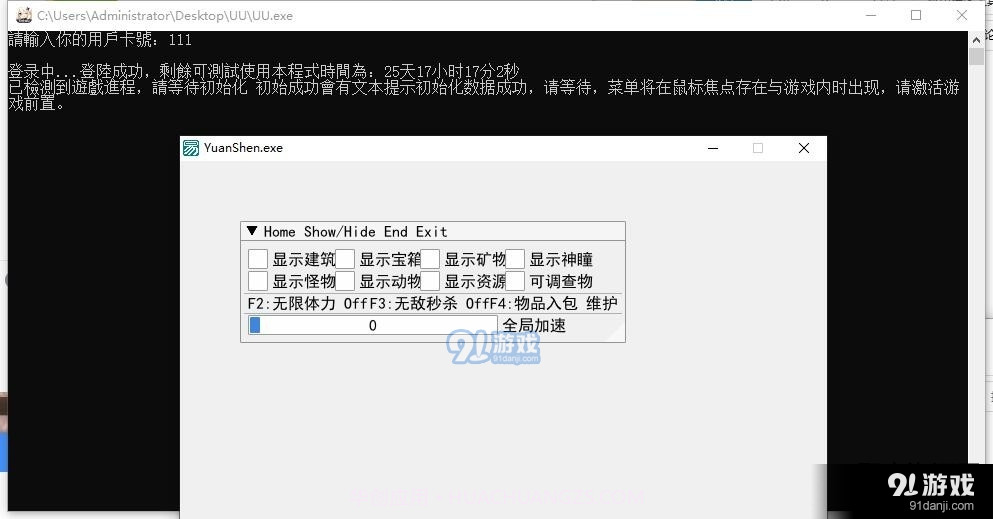
Task: Click the F2:无限体力 Off text
Action: coord(307,304)
